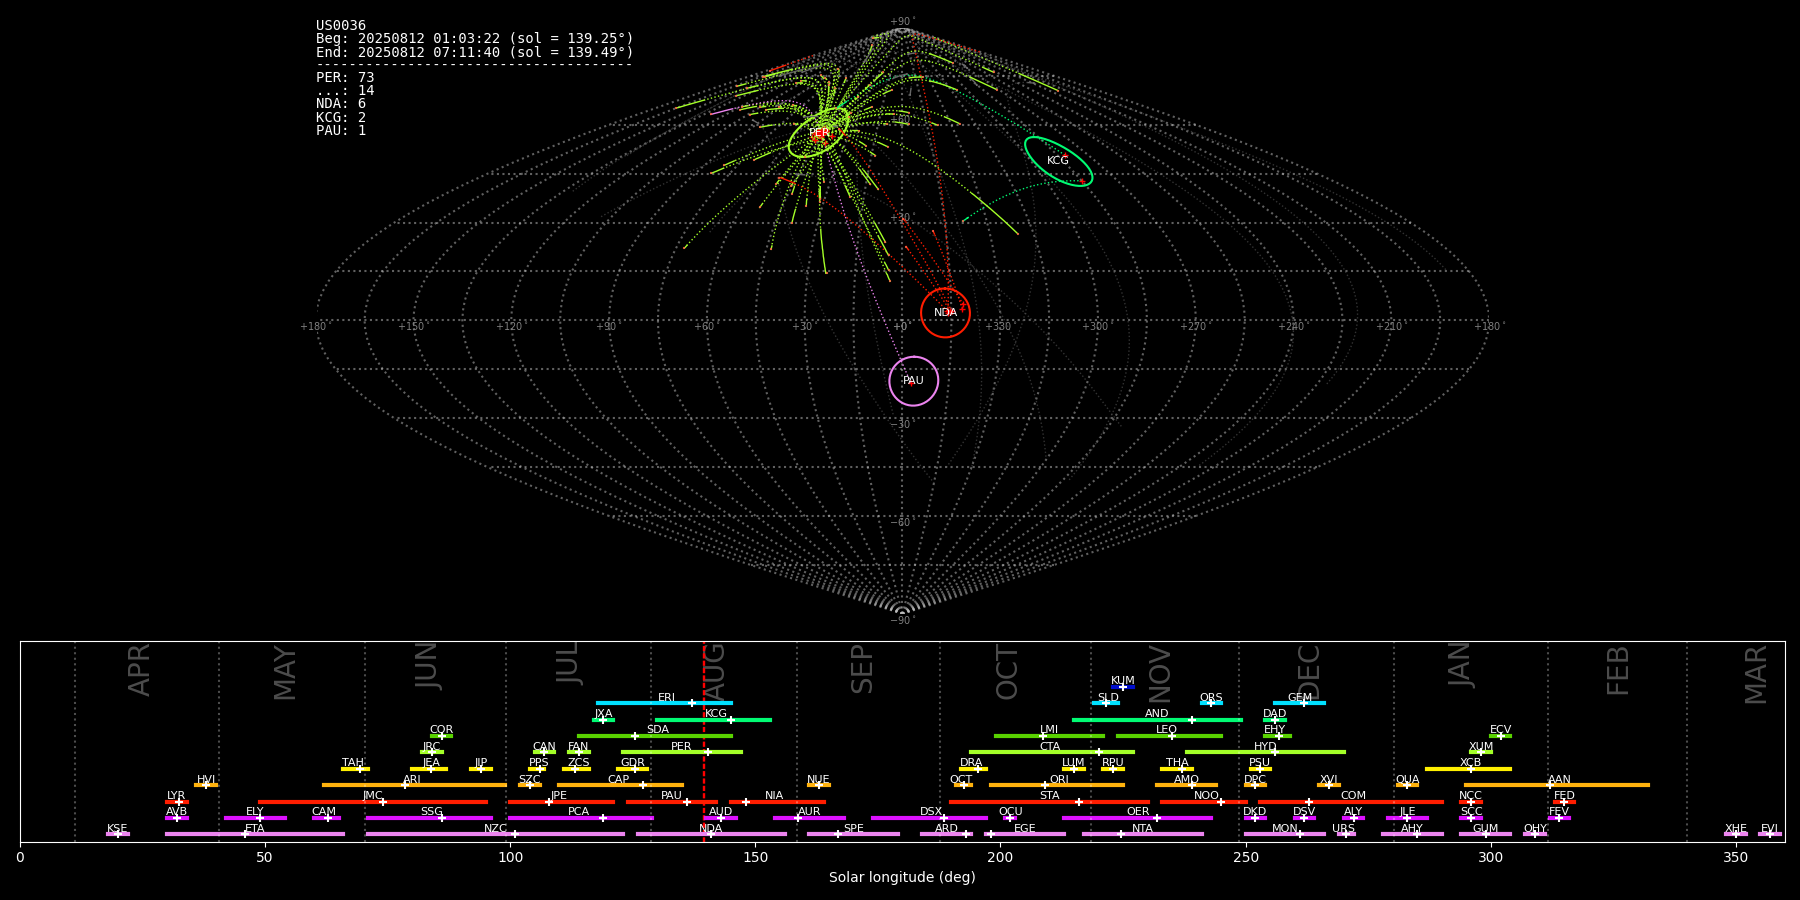Click the SEP month label in the timeline
Image resolution: width=1800 pixels, height=900 pixels.
862,669
